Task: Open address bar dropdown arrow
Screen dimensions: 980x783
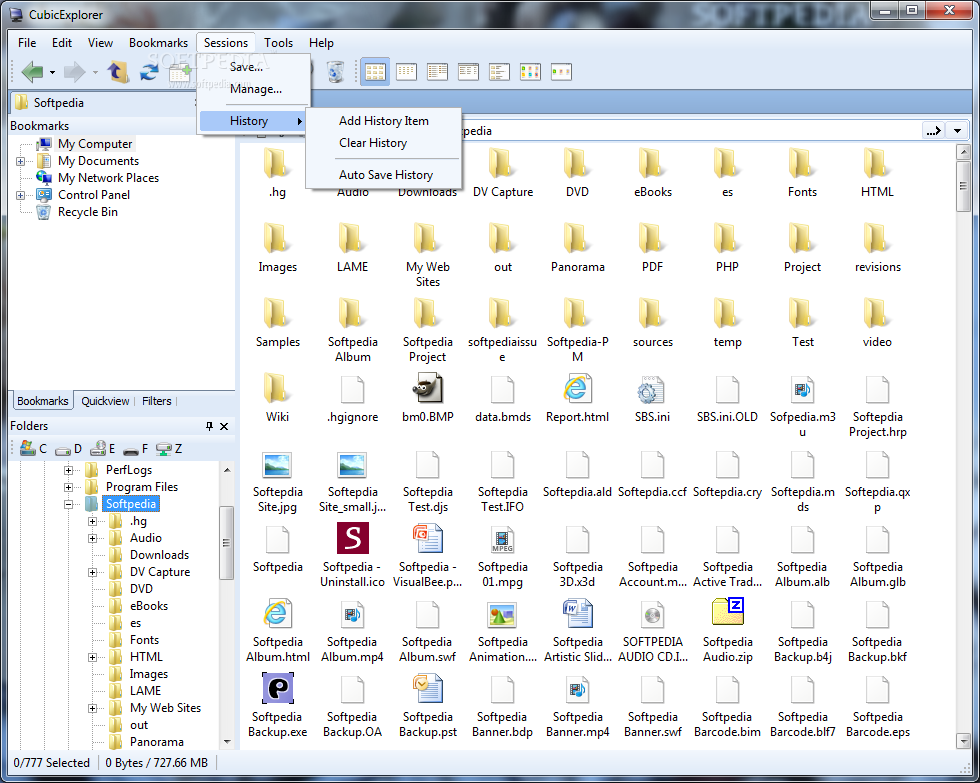Action: [x=958, y=131]
